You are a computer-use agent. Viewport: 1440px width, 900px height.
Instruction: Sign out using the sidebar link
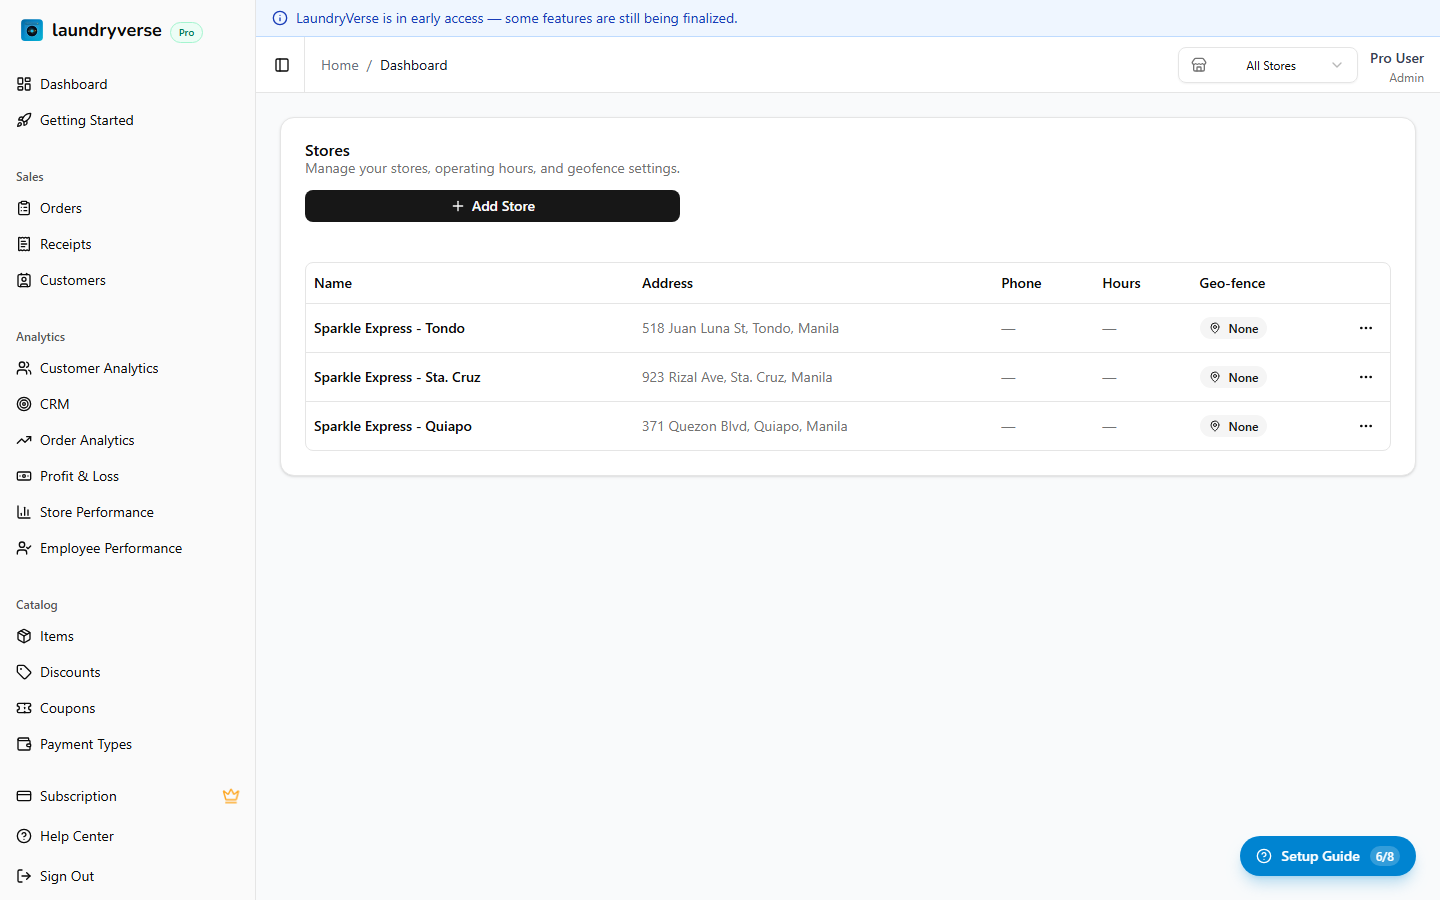(67, 876)
